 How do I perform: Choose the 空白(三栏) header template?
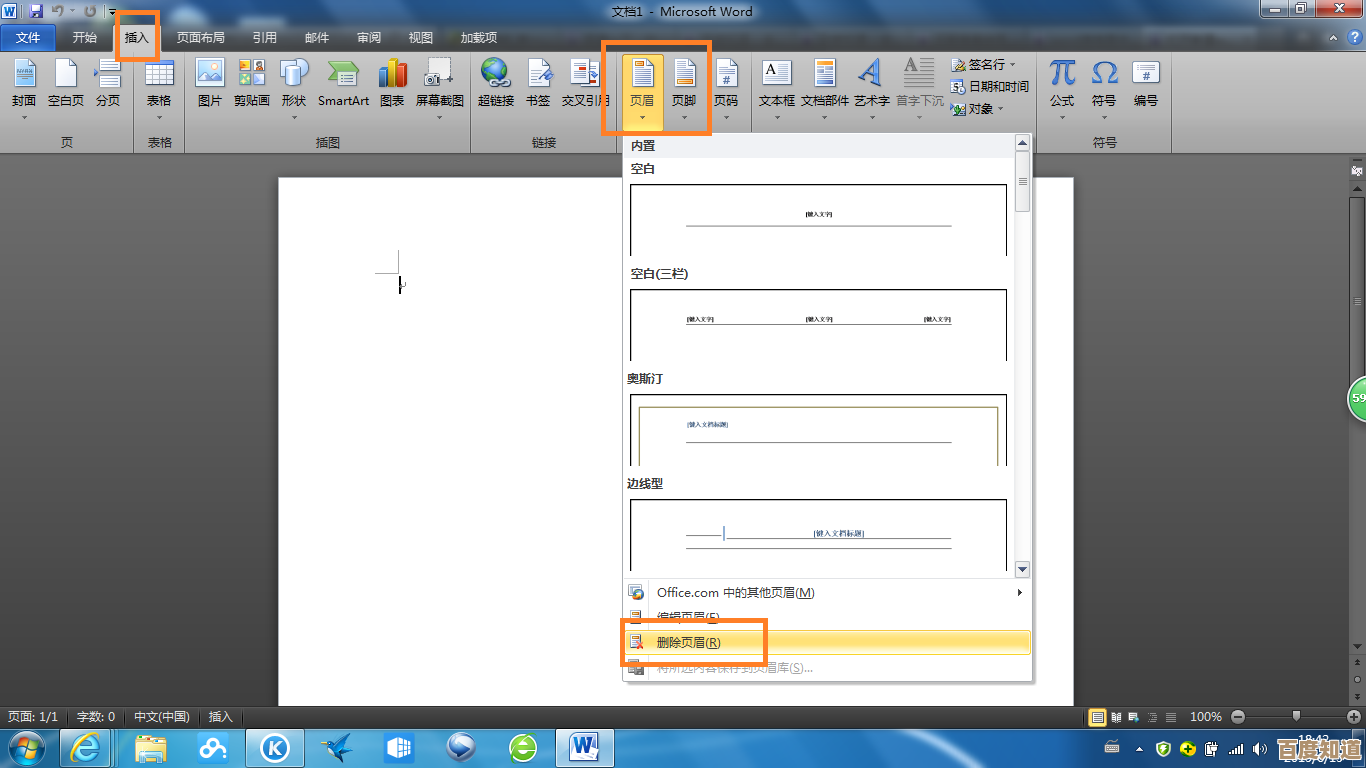click(x=819, y=324)
